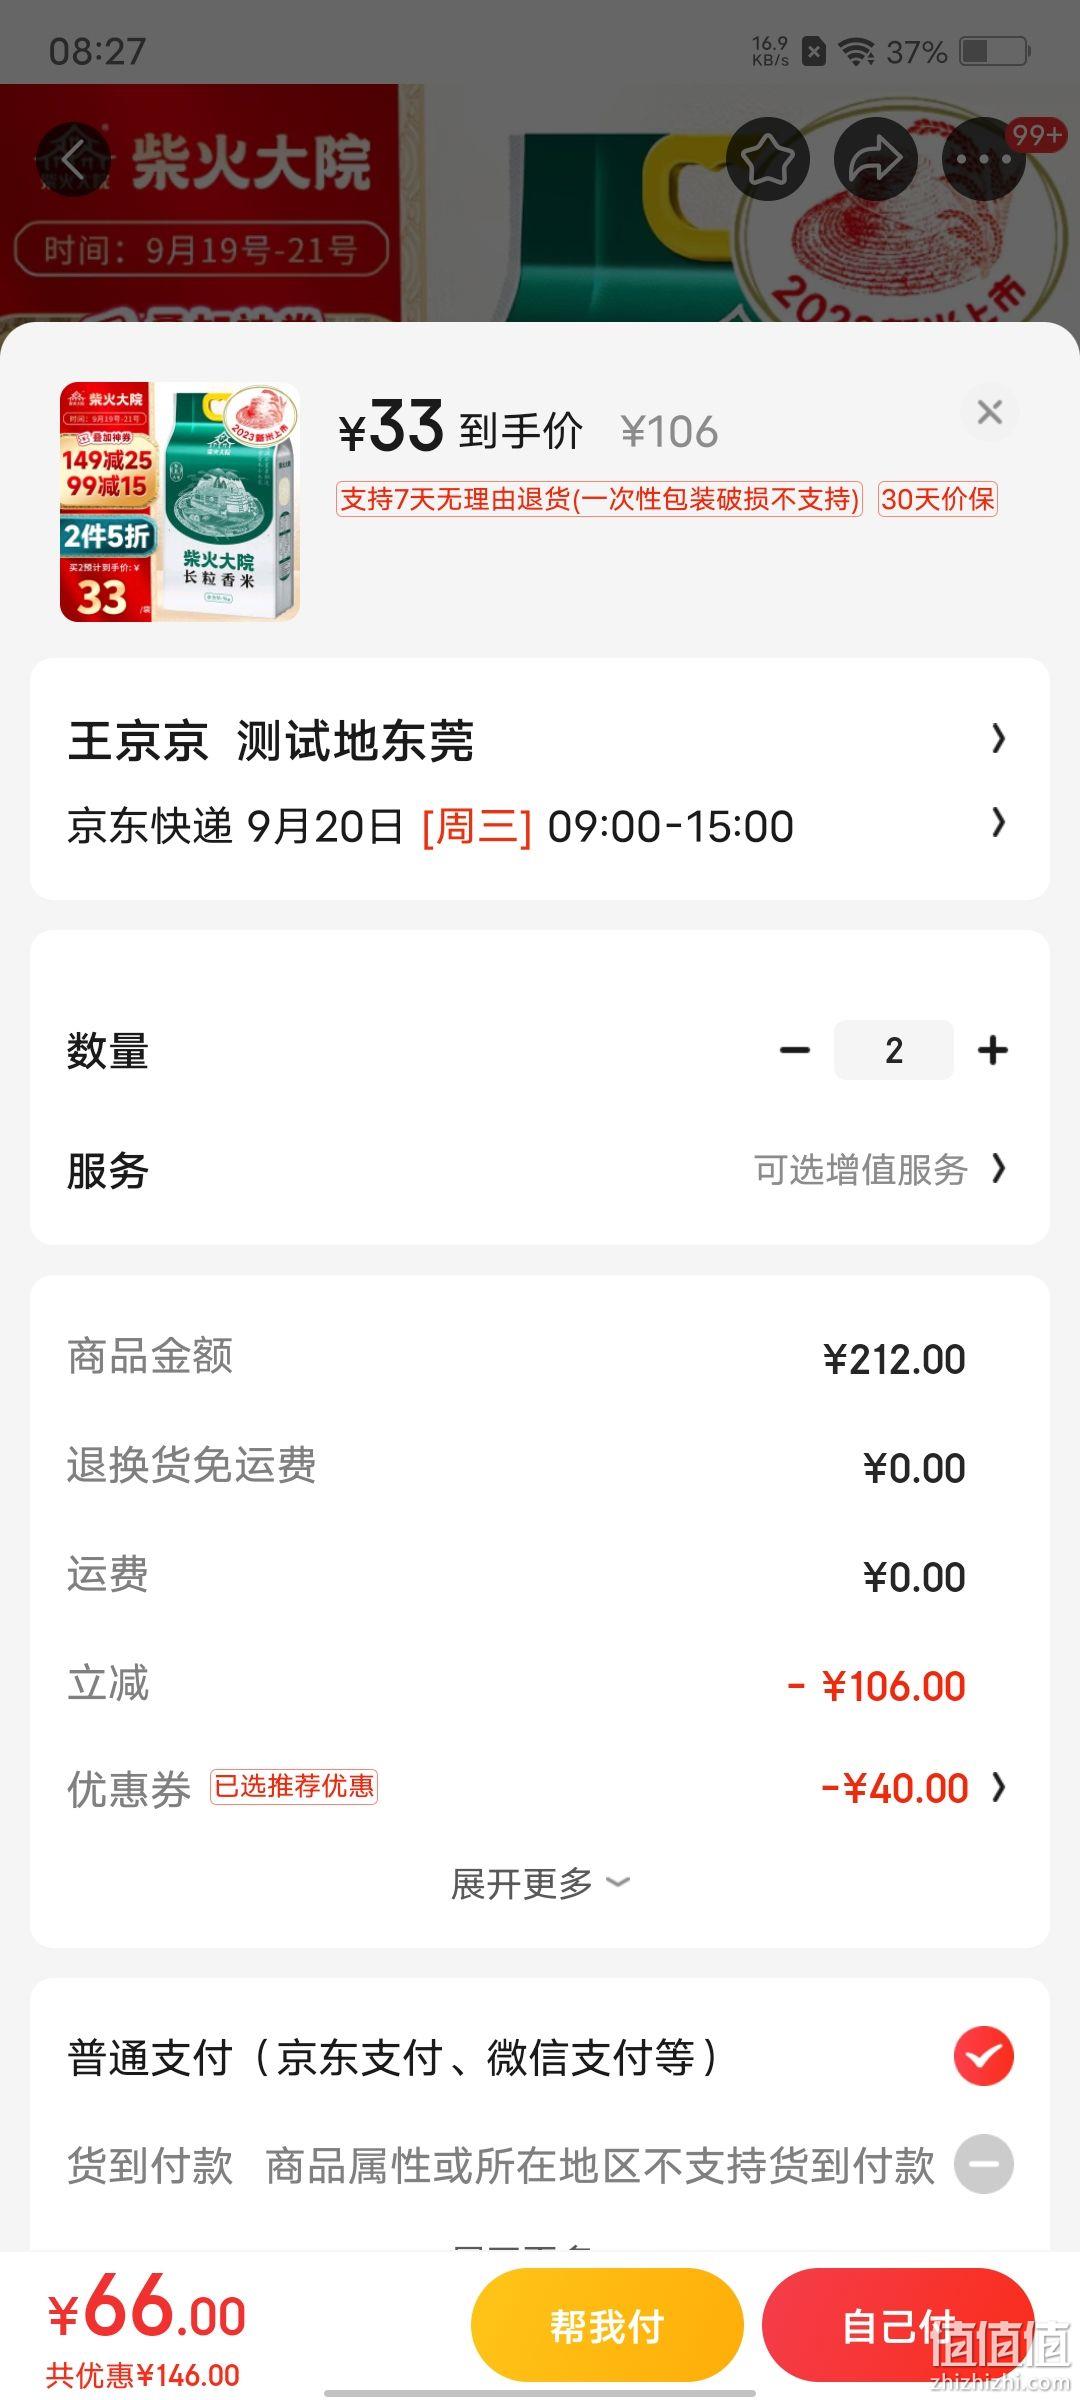Open 可选增值服务 service options
This screenshot has width=1080, height=2400.
pos(880,1169)
